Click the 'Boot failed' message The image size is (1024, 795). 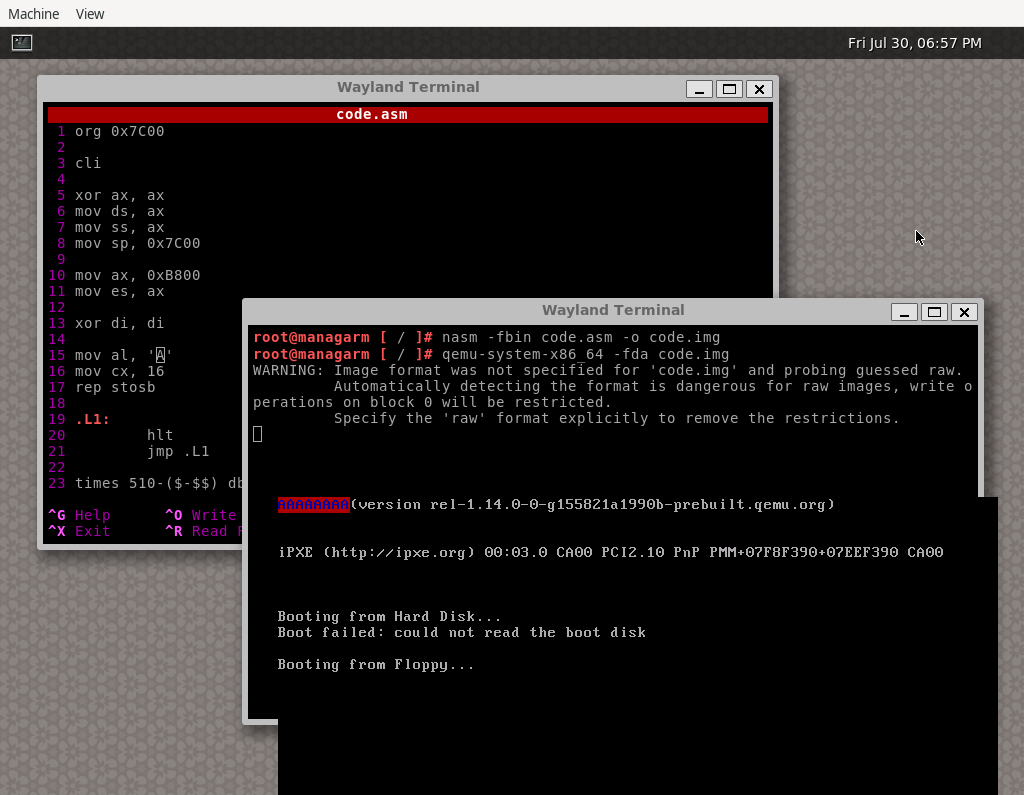(462, 632)
